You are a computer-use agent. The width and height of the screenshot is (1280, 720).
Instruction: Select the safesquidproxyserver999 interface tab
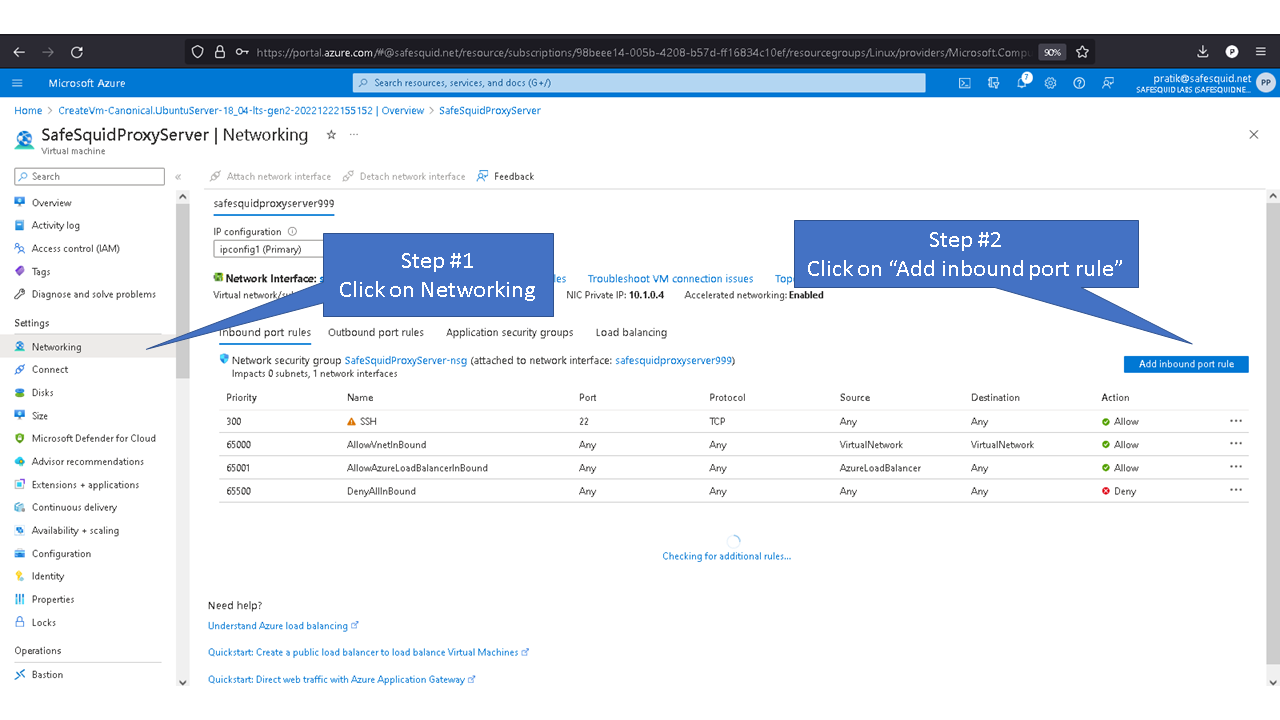[274, 203]
